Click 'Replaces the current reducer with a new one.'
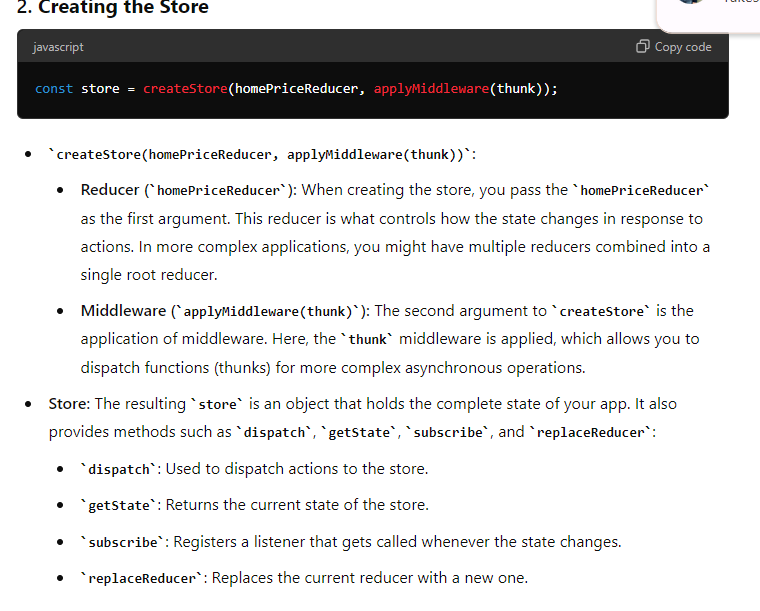760x611 pixels. (x=370, y=578)
